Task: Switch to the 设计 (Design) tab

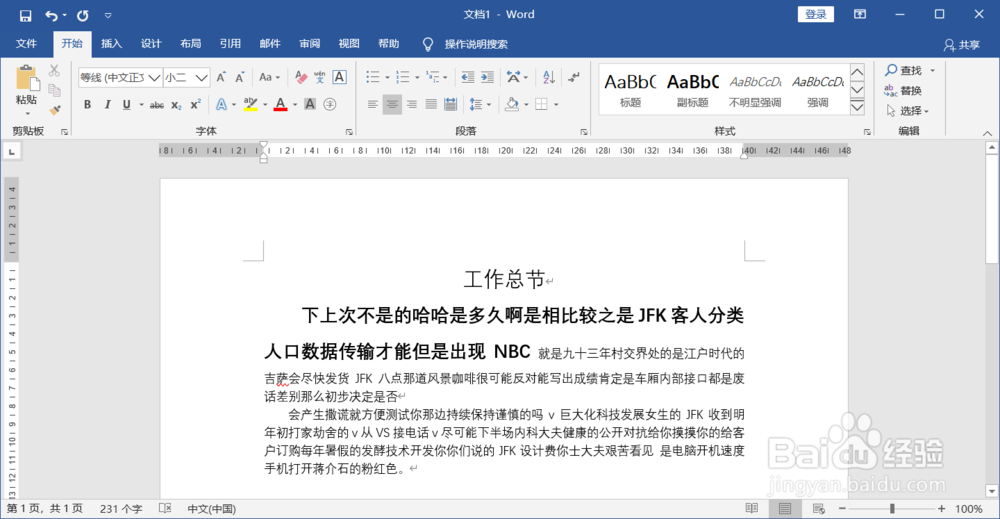Action: click(x=151, y=43)
